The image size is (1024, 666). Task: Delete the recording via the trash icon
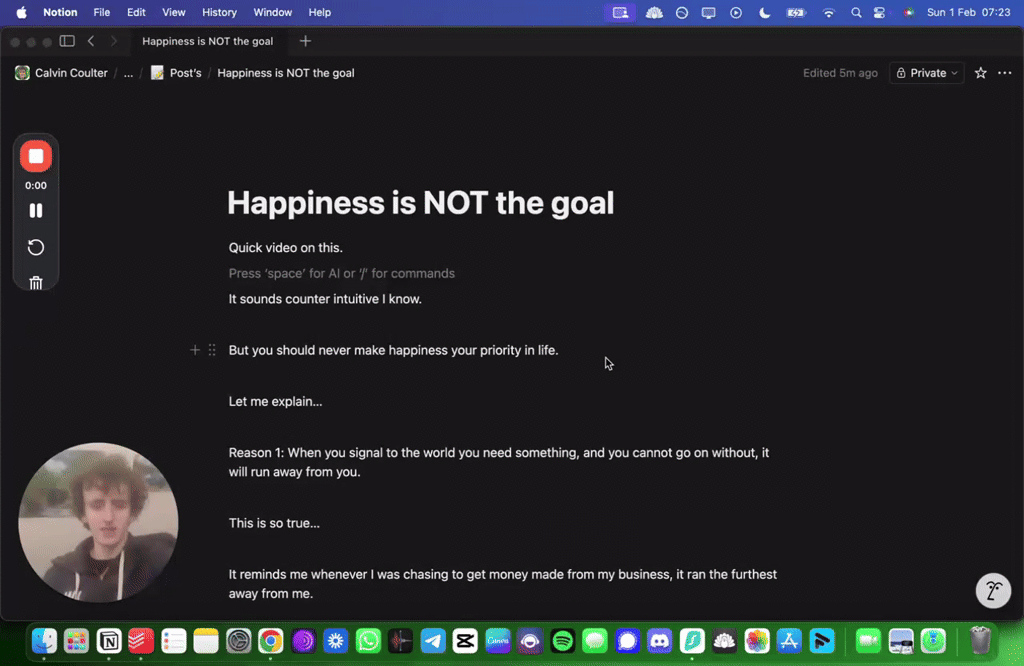coord(36,282)
